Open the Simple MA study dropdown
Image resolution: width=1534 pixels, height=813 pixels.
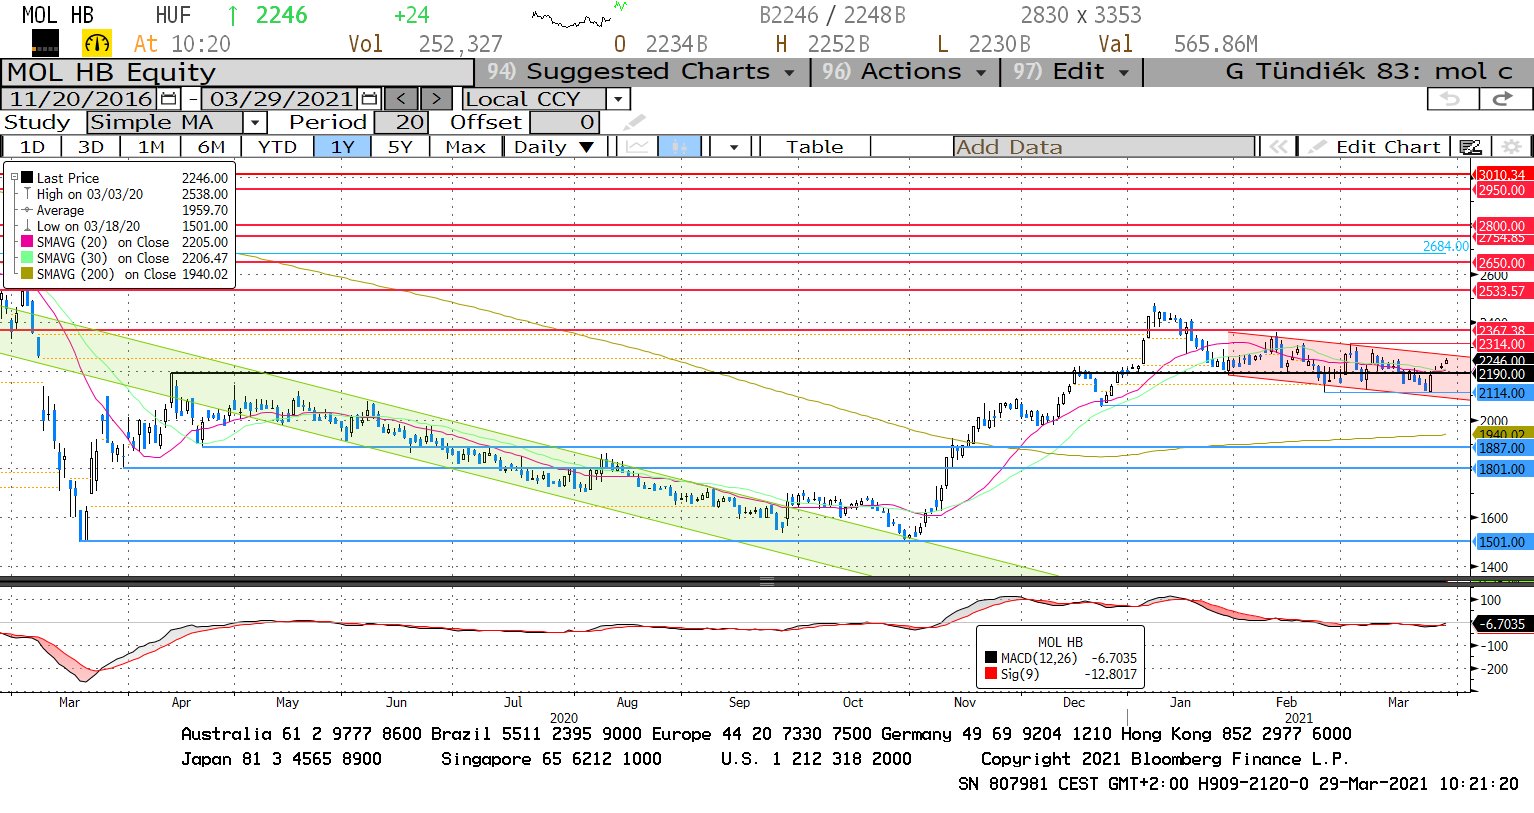[x=255, y=123]
